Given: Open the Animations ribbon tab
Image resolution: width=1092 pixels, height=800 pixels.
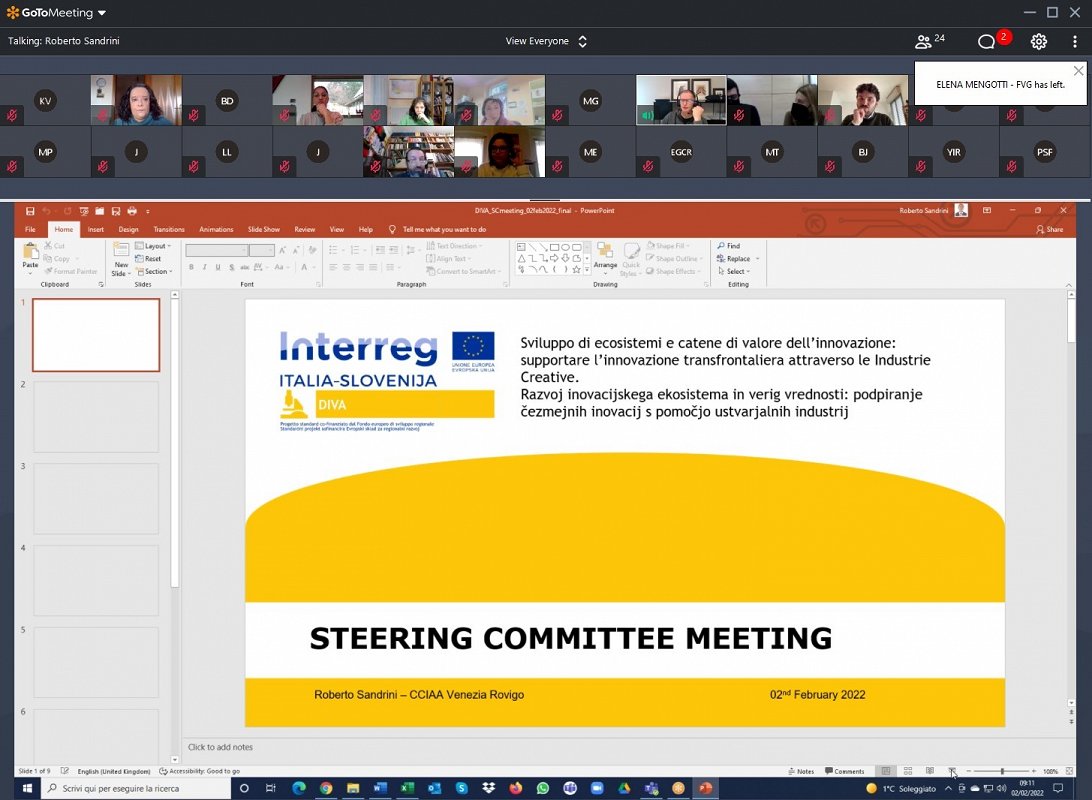Looking at the screenshot, I should [x=216, y=229].
